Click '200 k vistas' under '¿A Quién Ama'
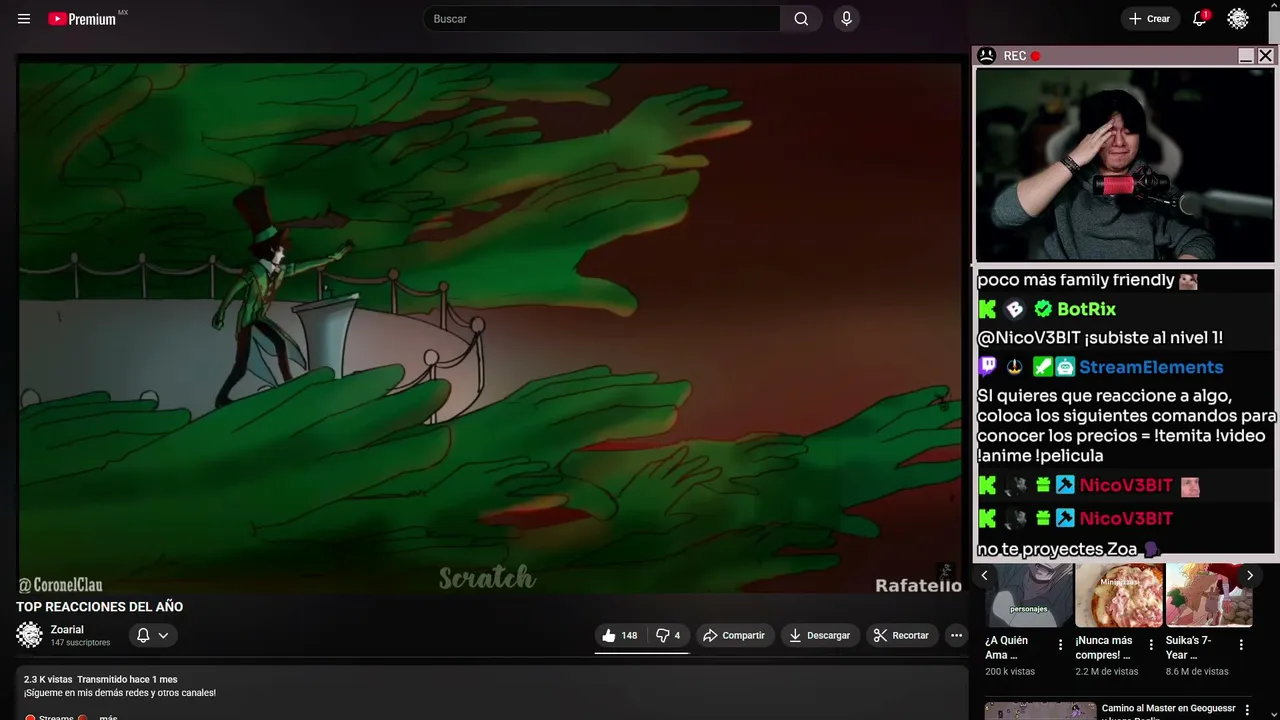Image resolution: width=1280 pixels, height=720 pixels. (x=1010, y=672)
